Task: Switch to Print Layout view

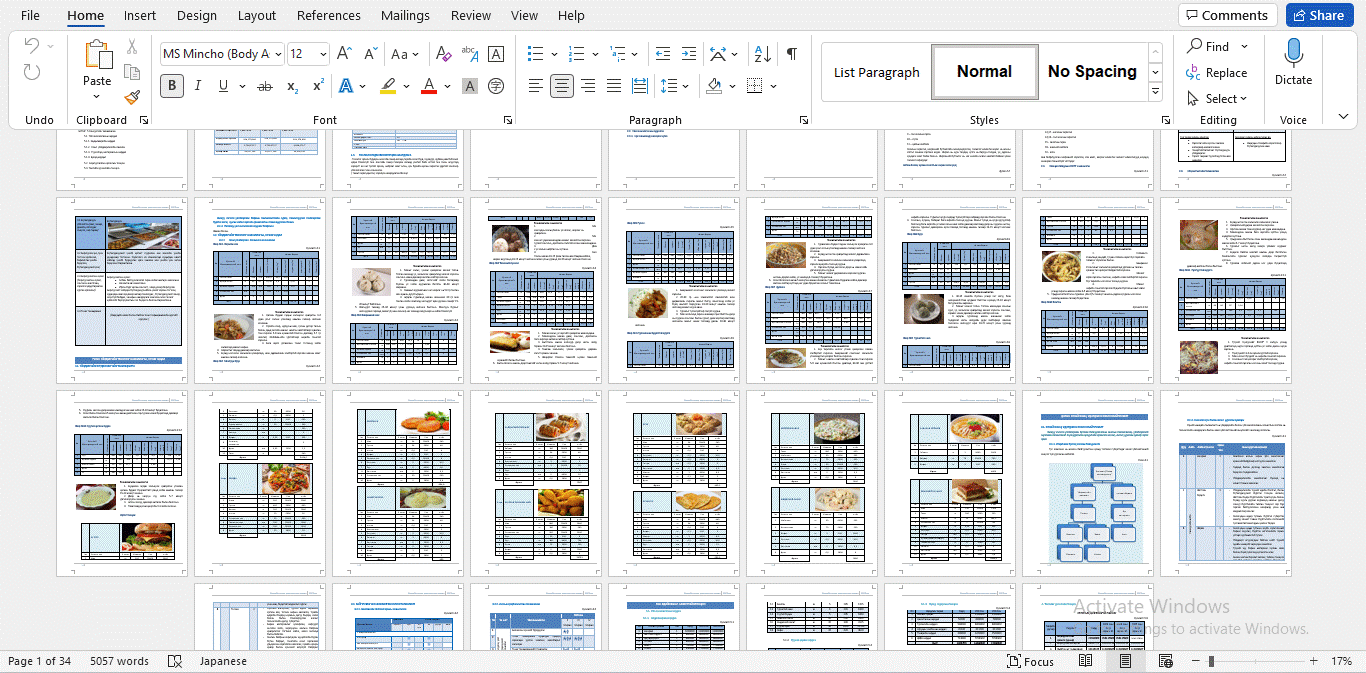Action: [1125, 661]
